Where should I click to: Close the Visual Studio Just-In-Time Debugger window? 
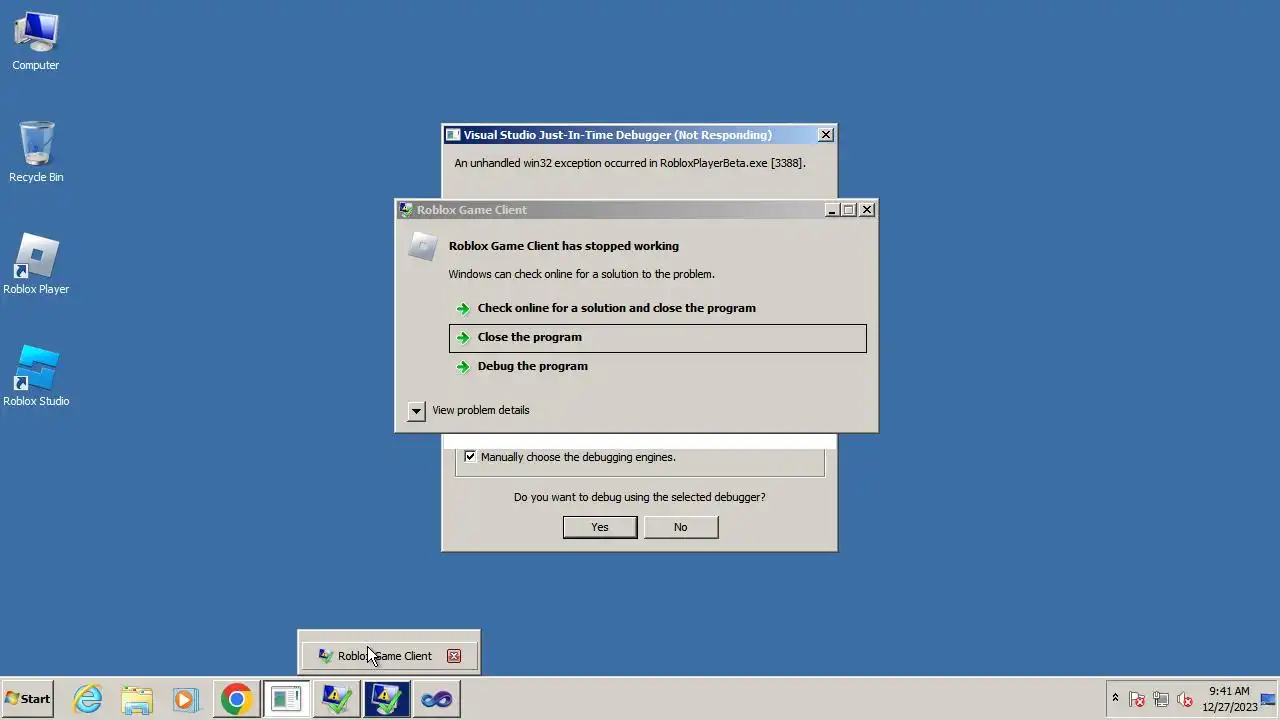[826, 135]
